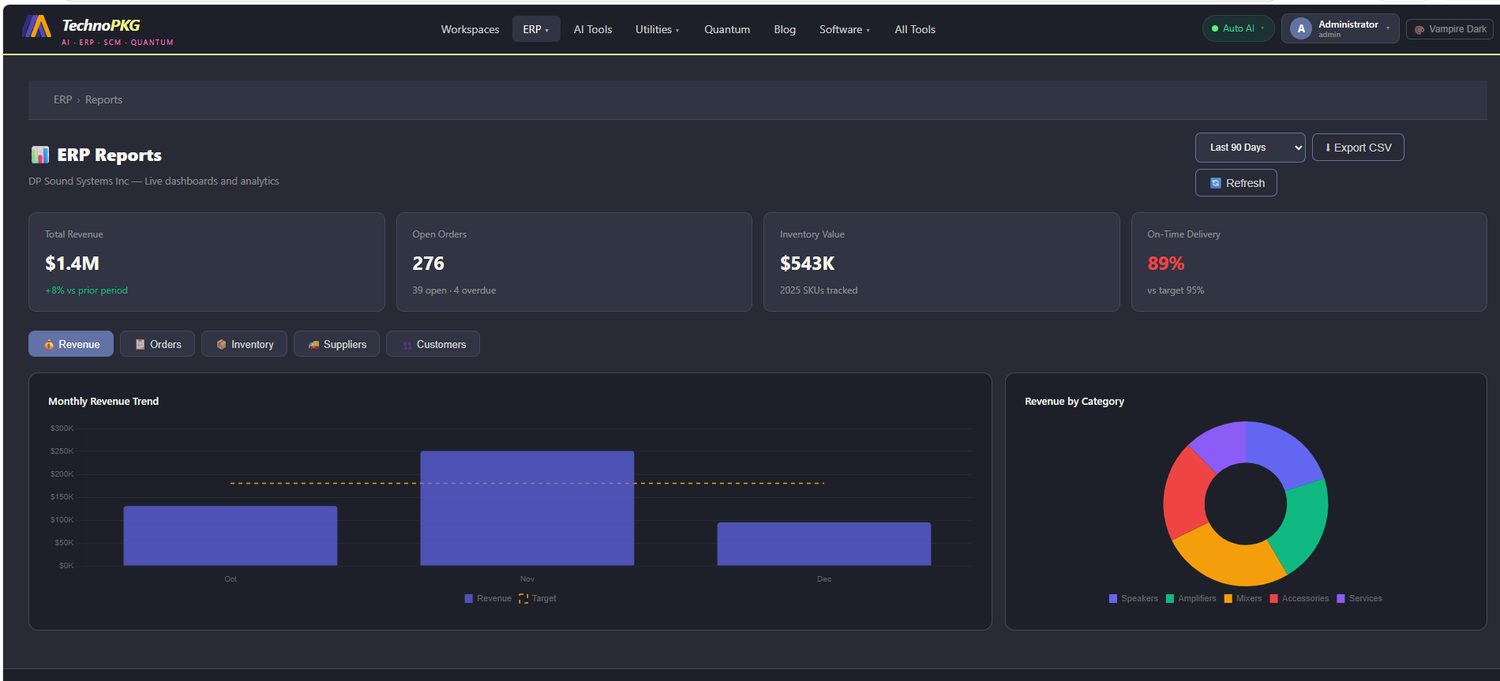Image resolution: width=1500 pixels, height=681 pixels.
Task: Toggle Amplifiers legend in category chart
Action: pos(1191,598)
